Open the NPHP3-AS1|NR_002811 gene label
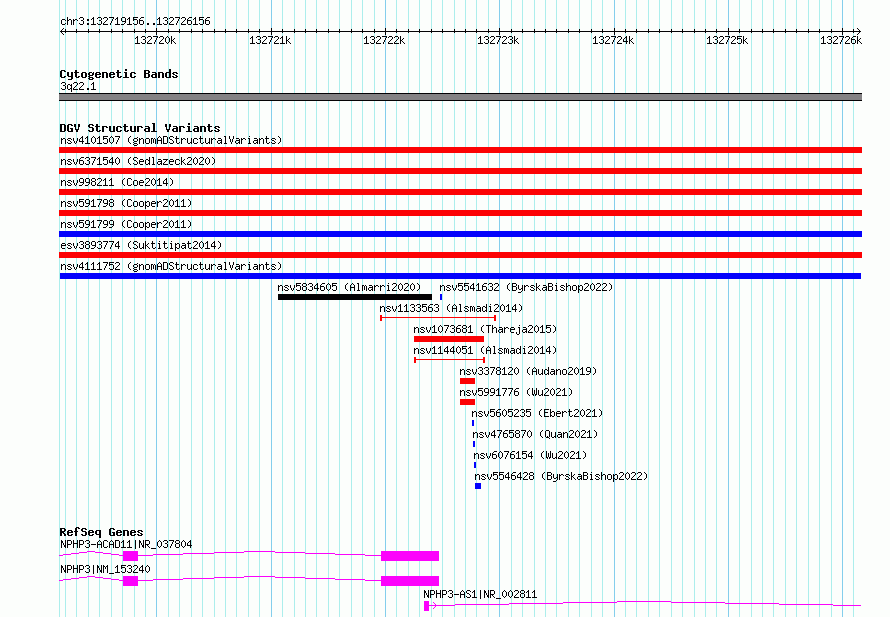 tap(480, 594)
